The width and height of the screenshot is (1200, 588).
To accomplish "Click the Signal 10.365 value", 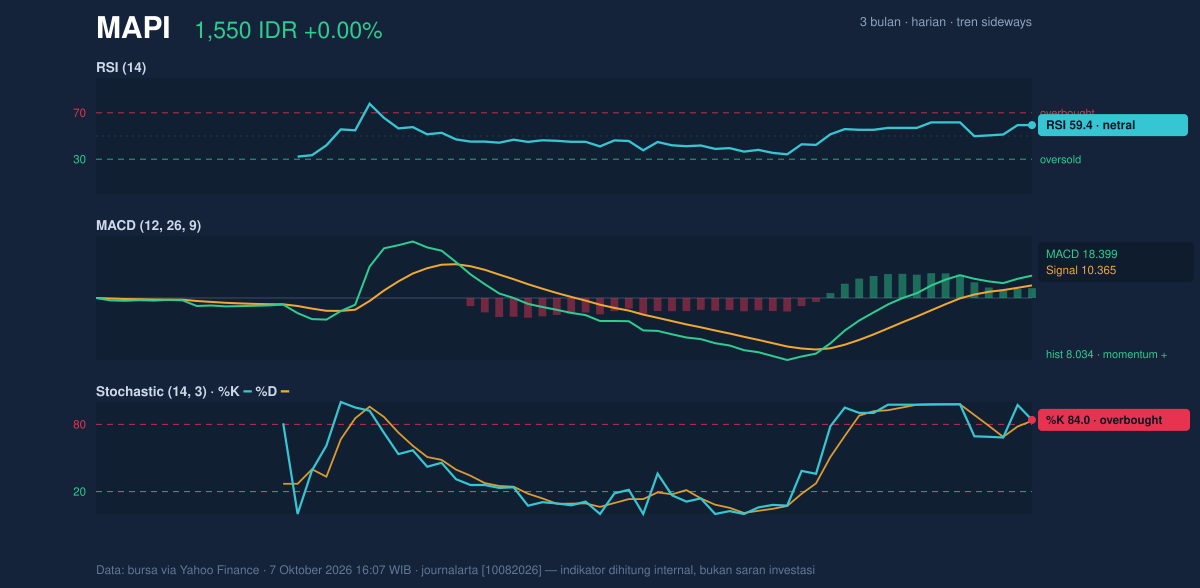I will tap(1081, 270).
